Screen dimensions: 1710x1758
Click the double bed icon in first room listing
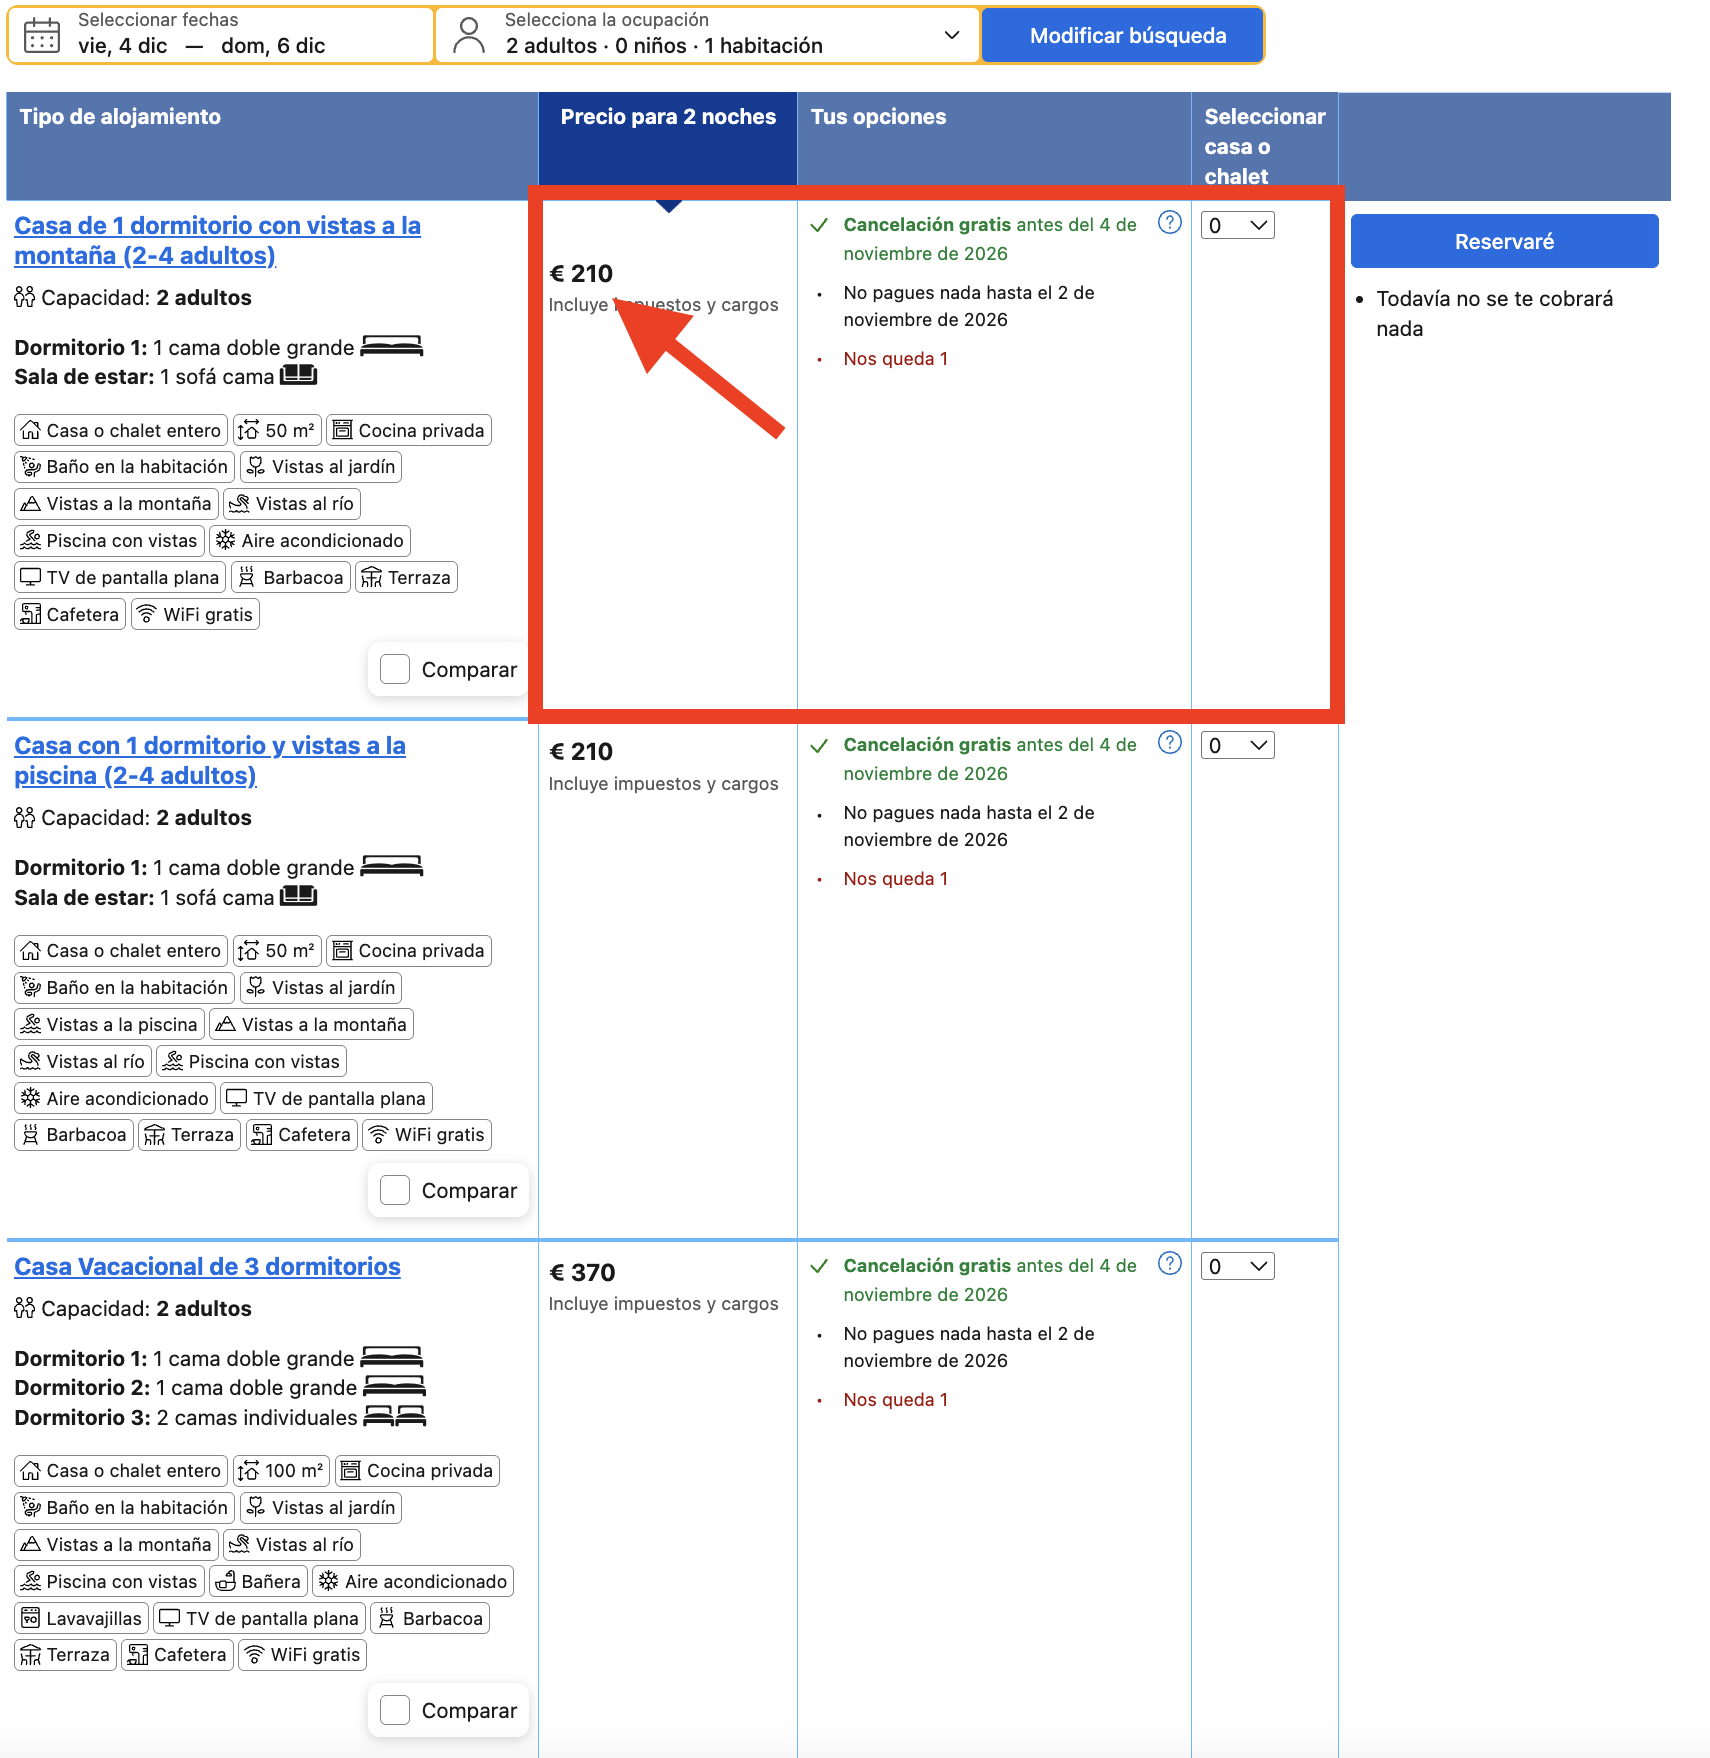(391, 346)
